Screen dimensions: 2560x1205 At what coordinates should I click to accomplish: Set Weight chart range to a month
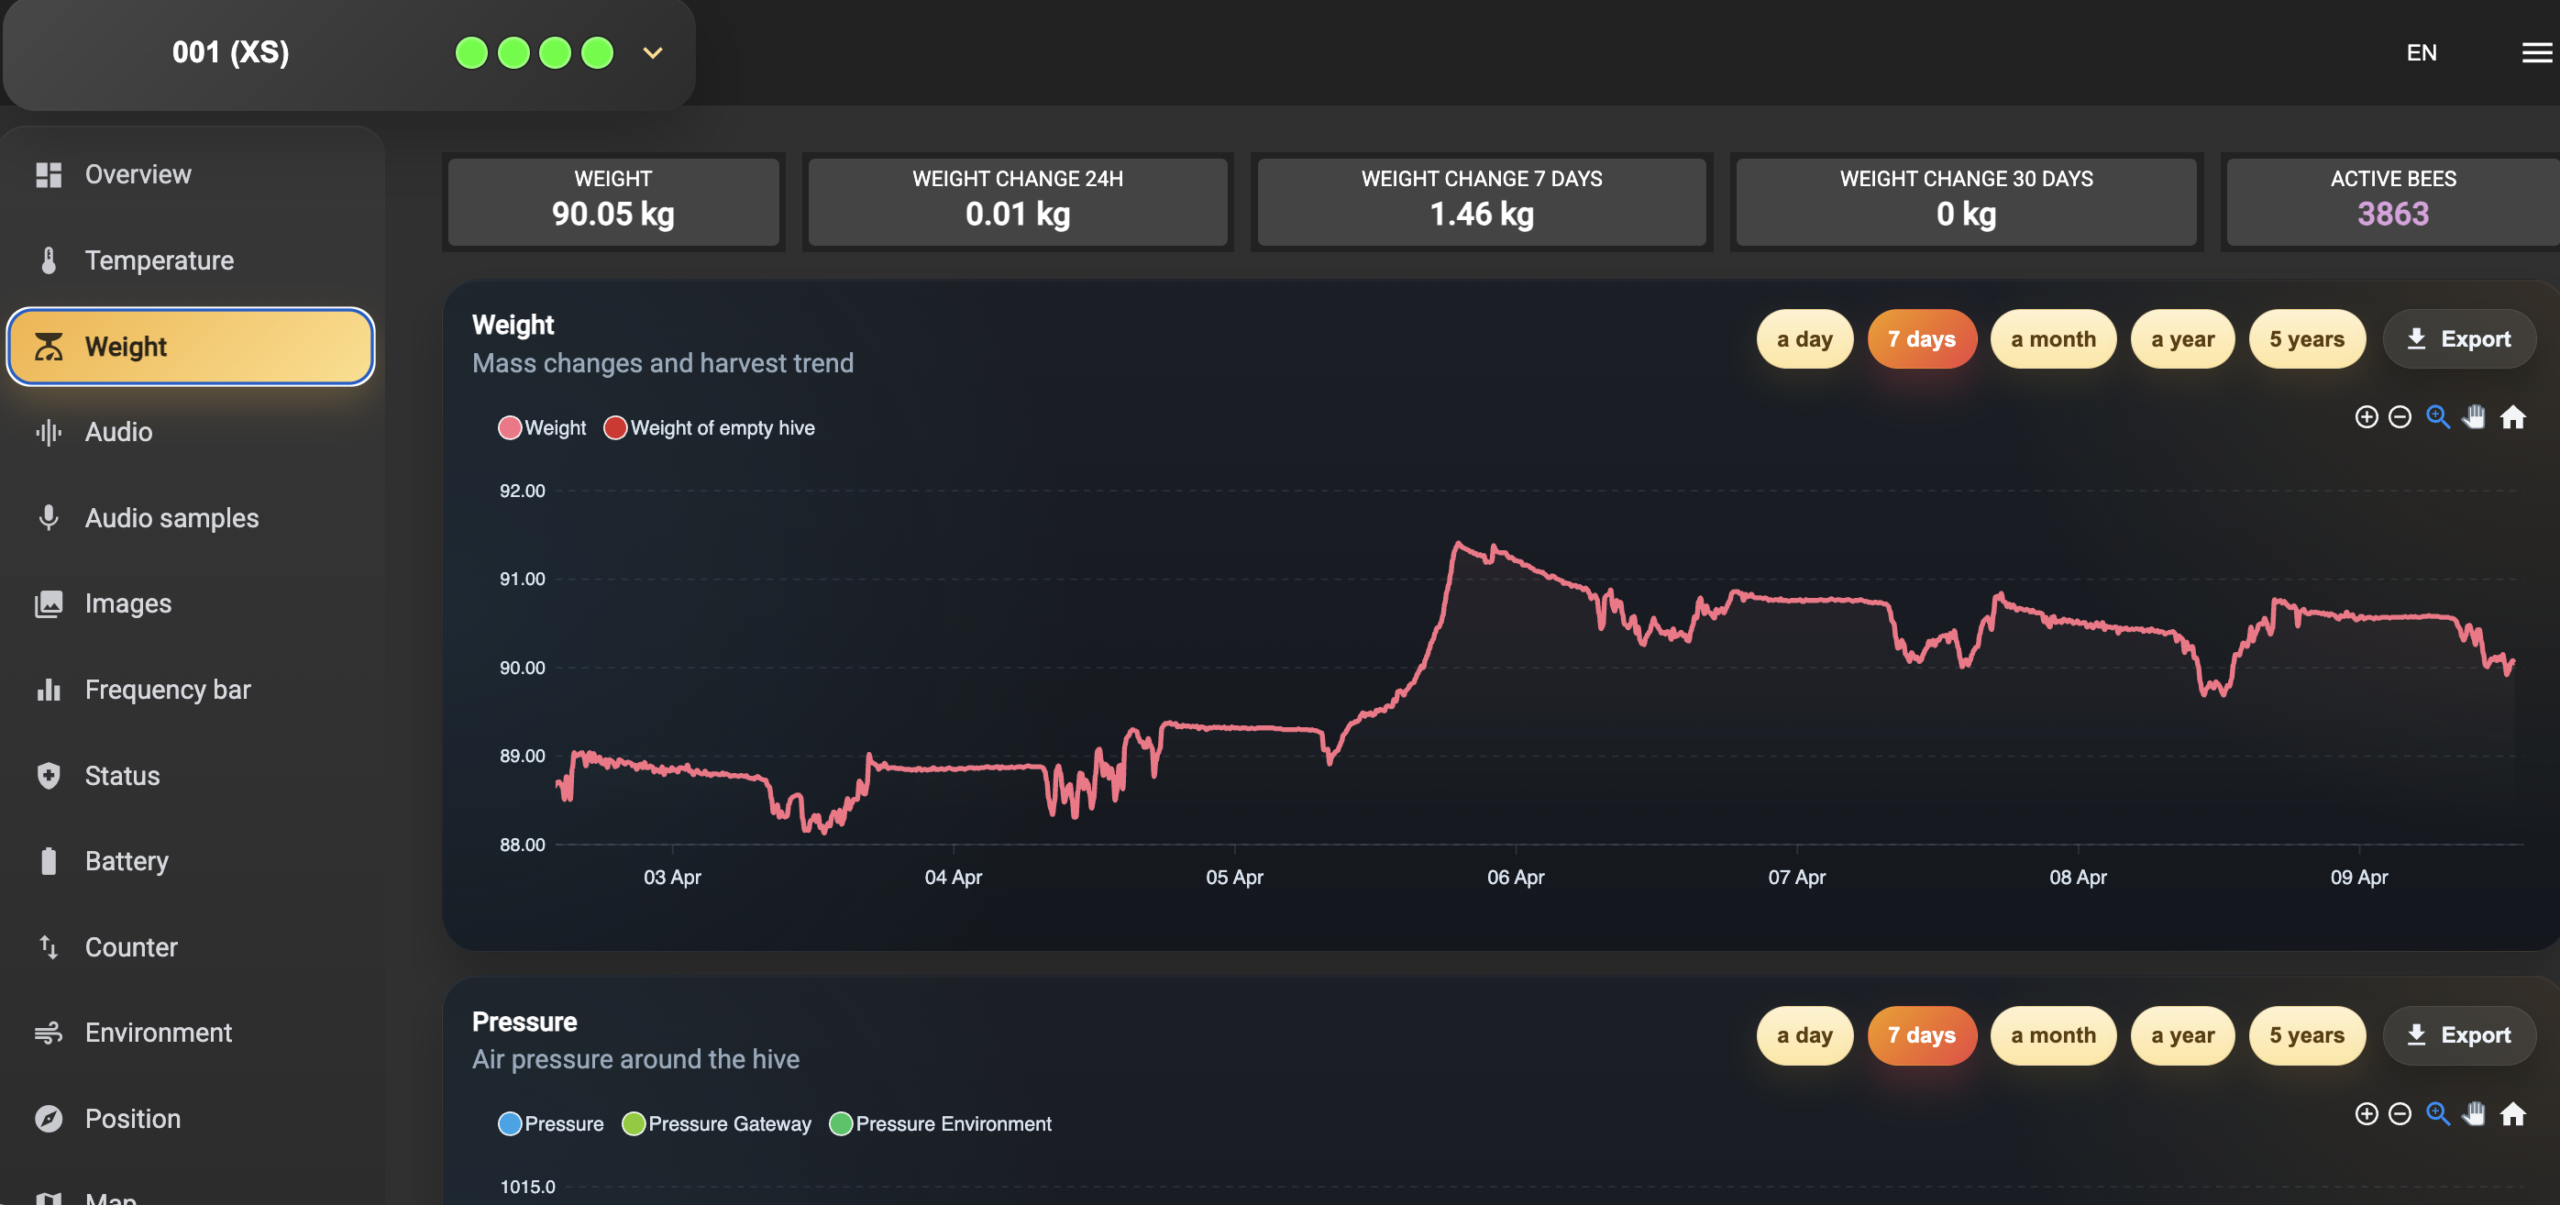pos(2053,339)
